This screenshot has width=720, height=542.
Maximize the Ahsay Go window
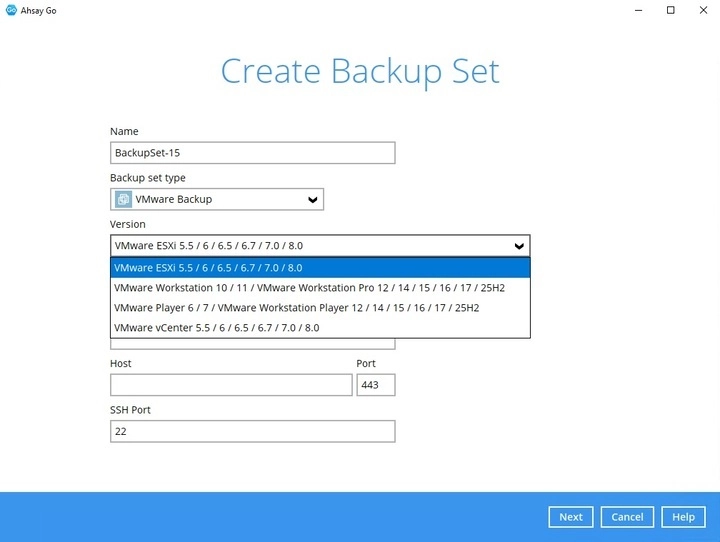click(x=671, y=10)
